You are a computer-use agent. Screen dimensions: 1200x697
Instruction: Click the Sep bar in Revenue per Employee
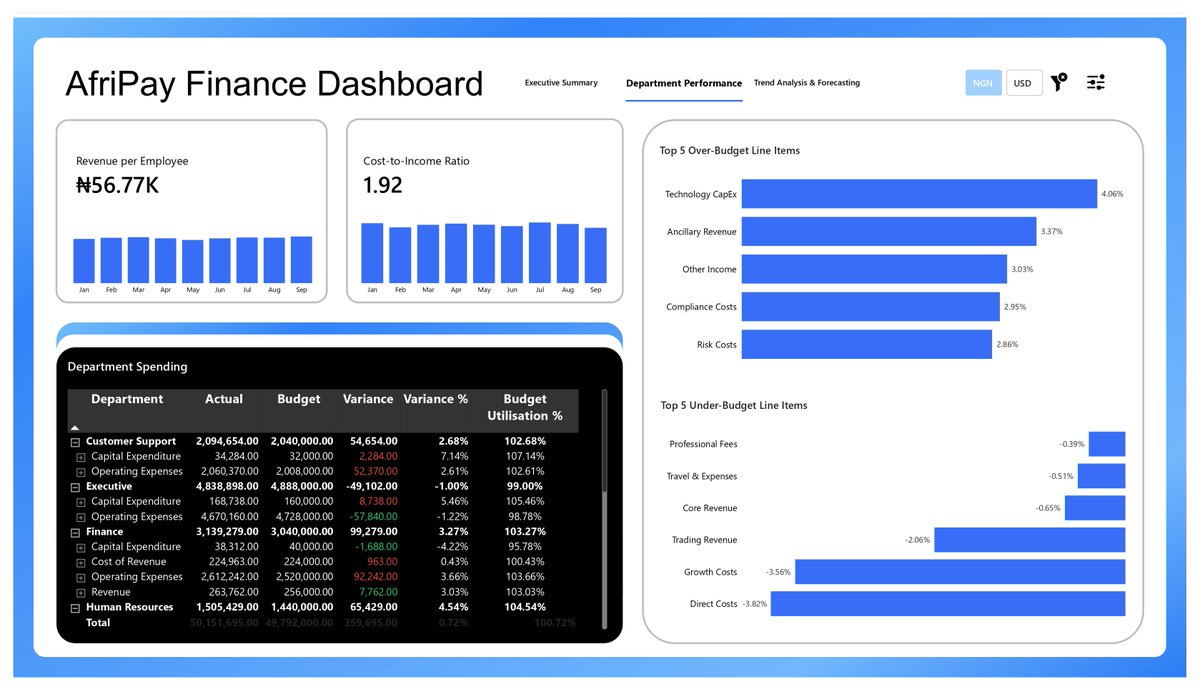click(301, 260)
